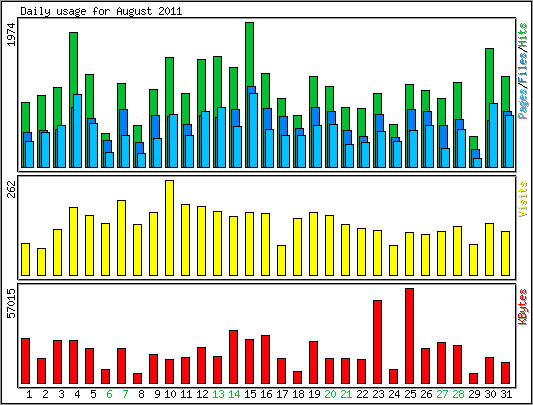Click green weekend day label 28
Viewport: 533px width, 405px height.
458,394
